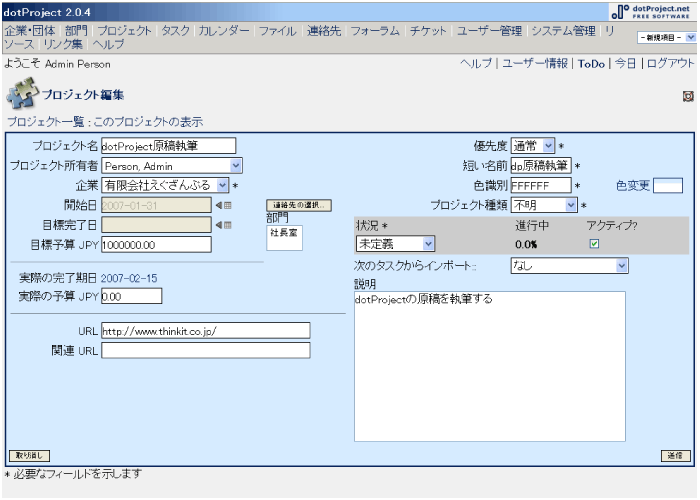
Task: Open the target finish date calendar icon
Action: pyautogui.click(x=227, y=225)
